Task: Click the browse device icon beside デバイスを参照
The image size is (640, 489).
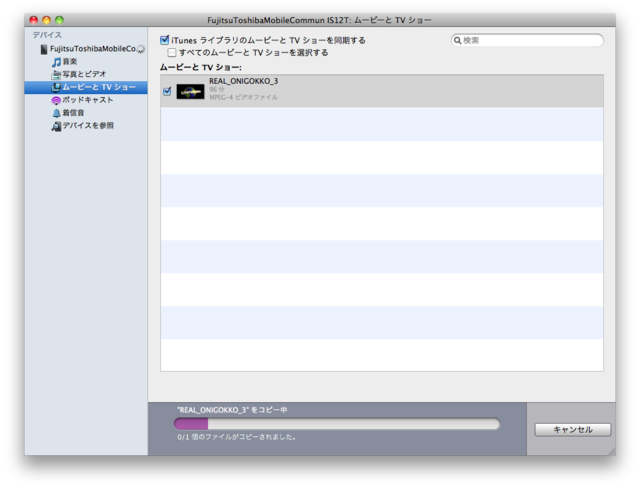Action: (x=56, y=126)
